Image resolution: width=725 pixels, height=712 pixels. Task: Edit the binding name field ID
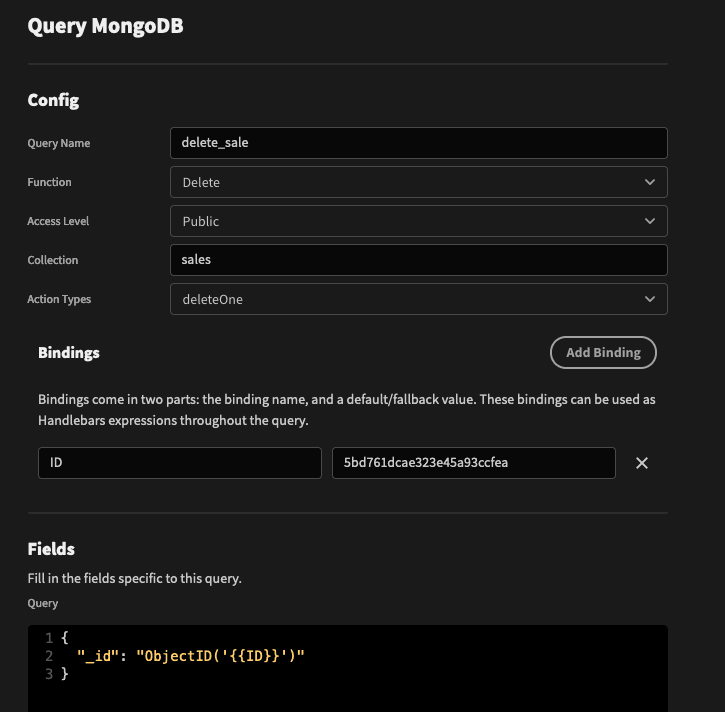click(x=180, y=463)
